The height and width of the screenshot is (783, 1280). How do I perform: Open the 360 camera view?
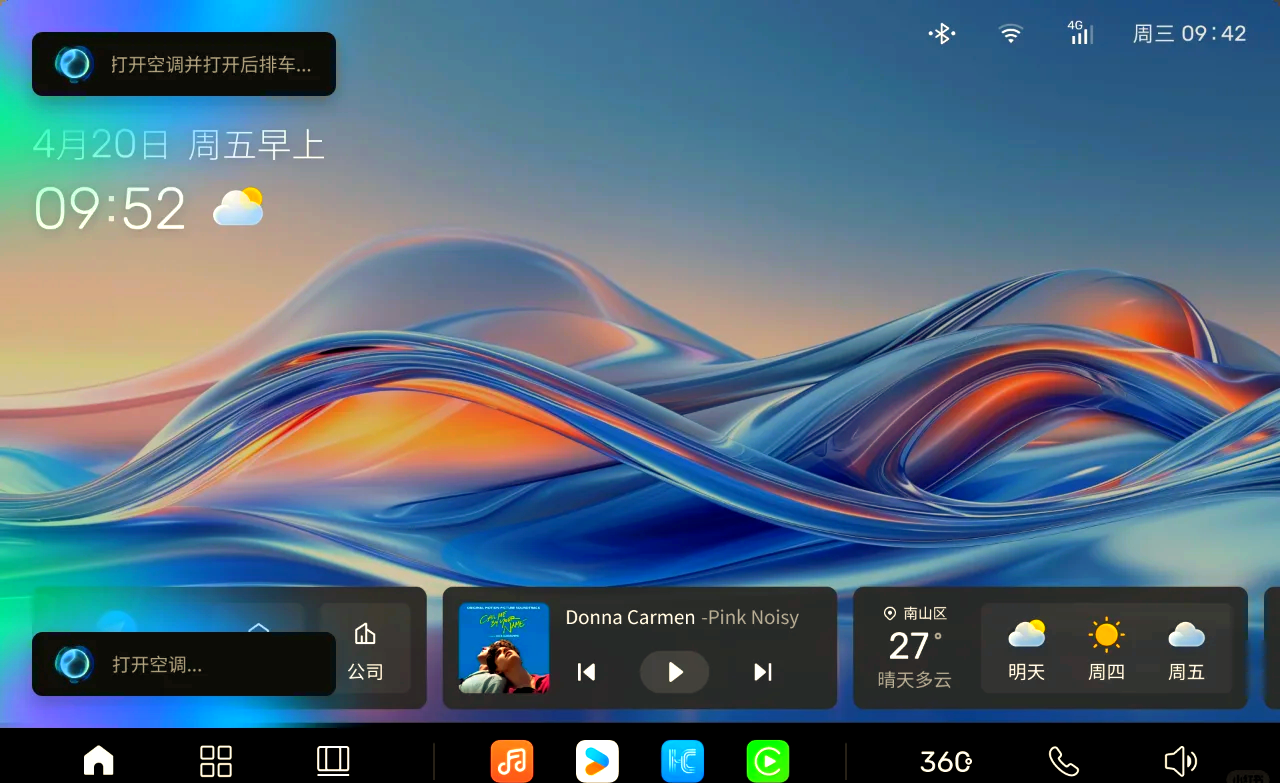point(945,761)
